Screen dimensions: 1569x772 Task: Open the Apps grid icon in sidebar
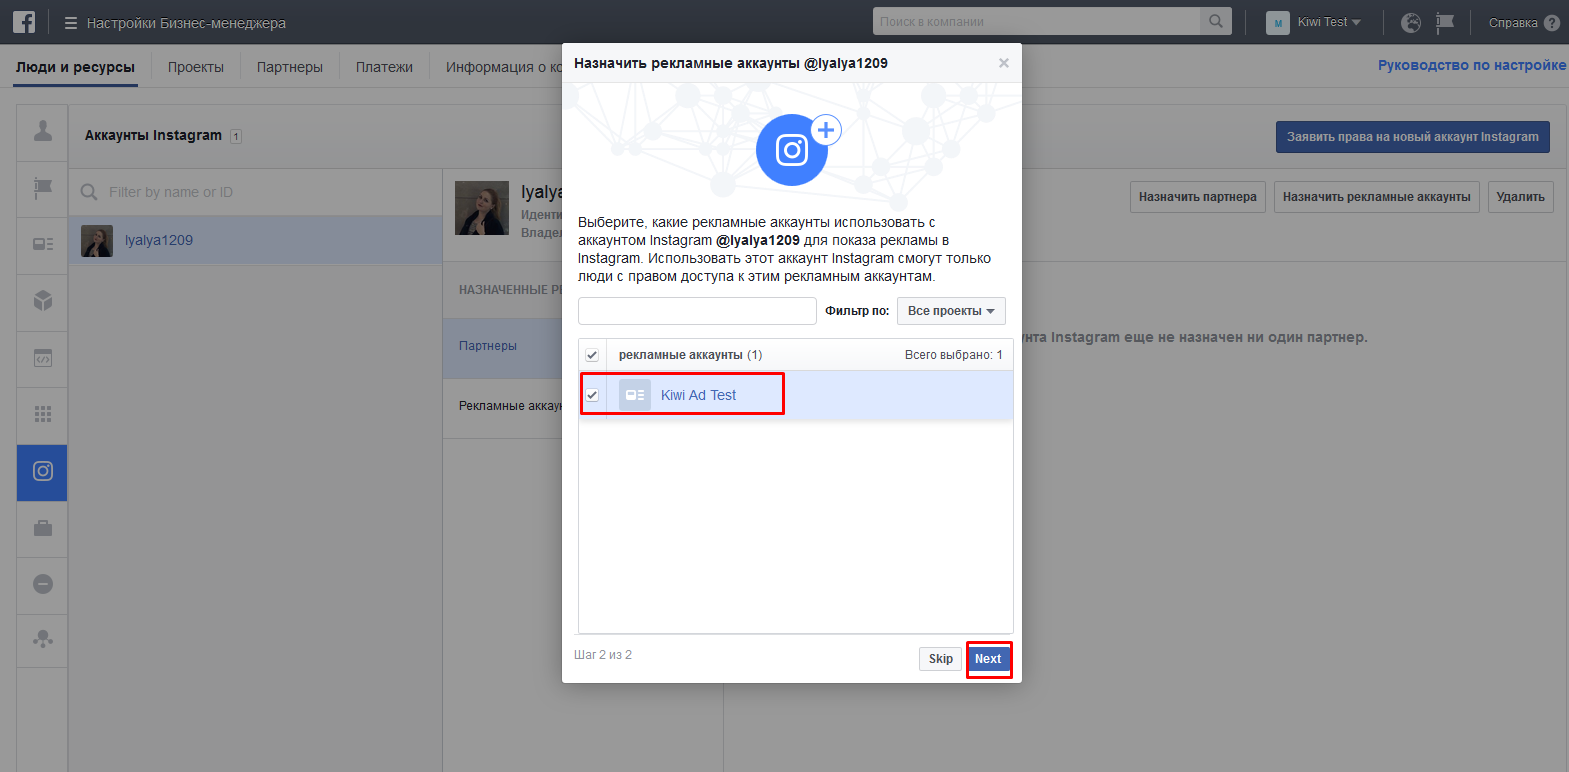[42, 414]
